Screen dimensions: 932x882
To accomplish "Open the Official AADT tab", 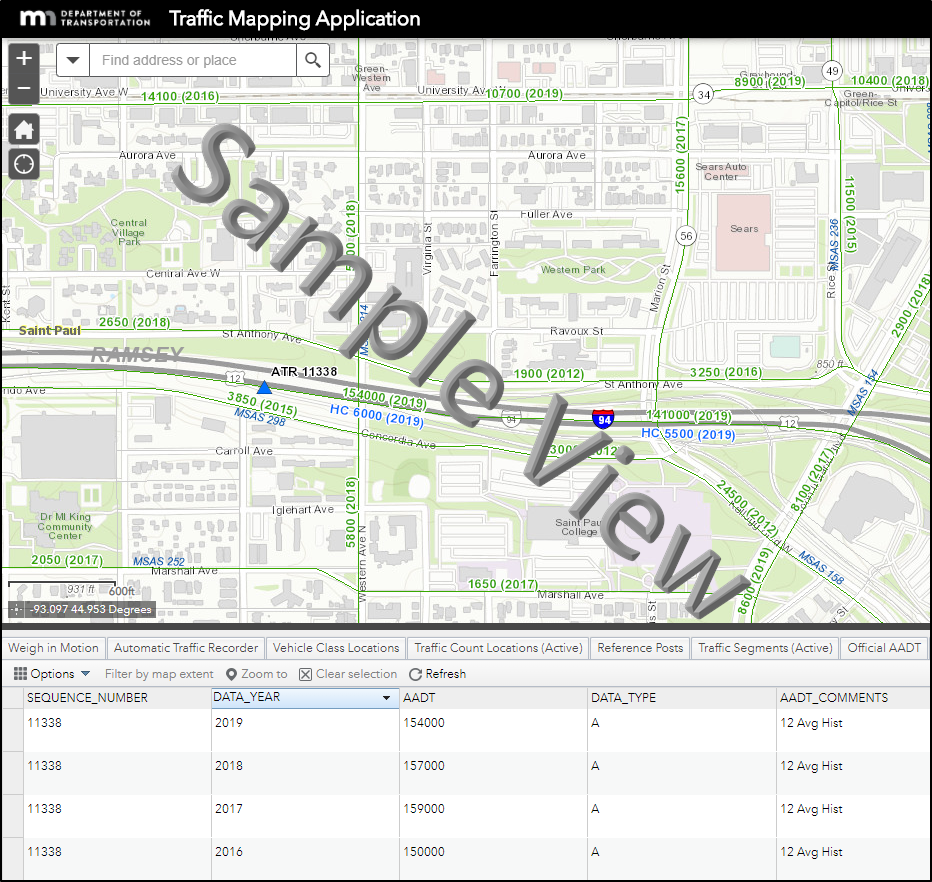I will click(x=884, y=647).
